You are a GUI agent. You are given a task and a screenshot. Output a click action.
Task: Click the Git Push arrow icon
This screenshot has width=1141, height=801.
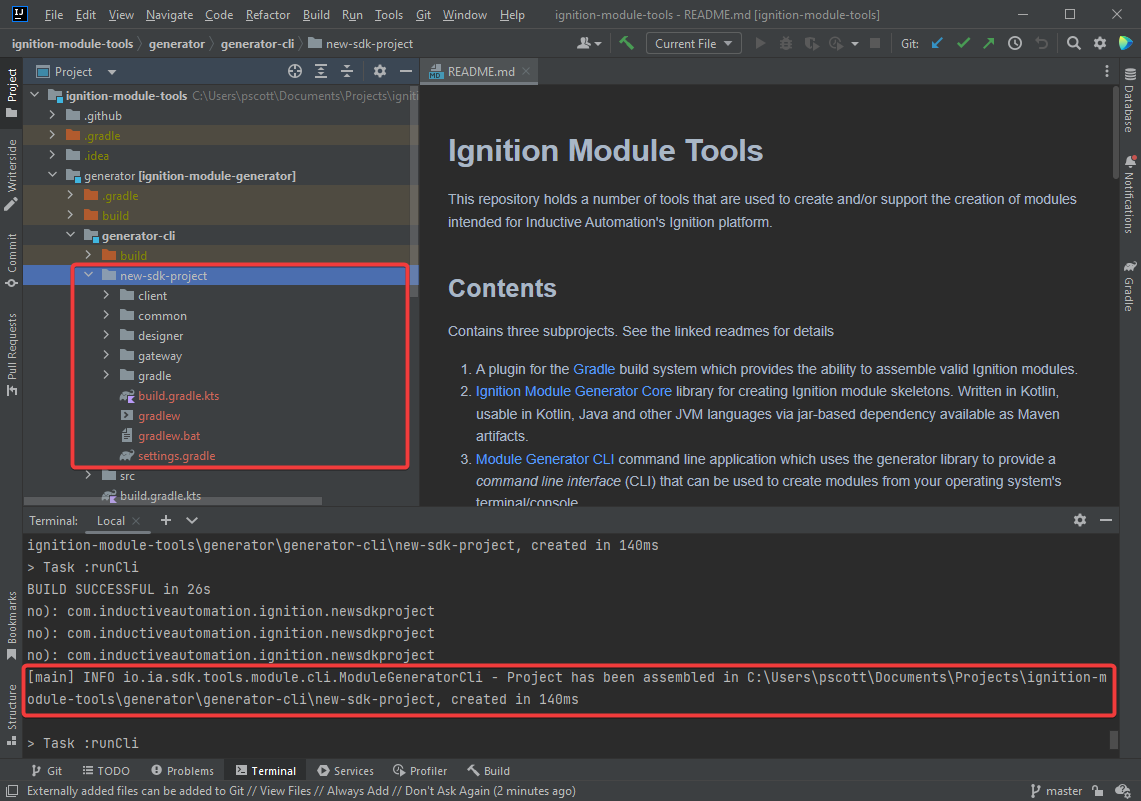tap(989, 44)
